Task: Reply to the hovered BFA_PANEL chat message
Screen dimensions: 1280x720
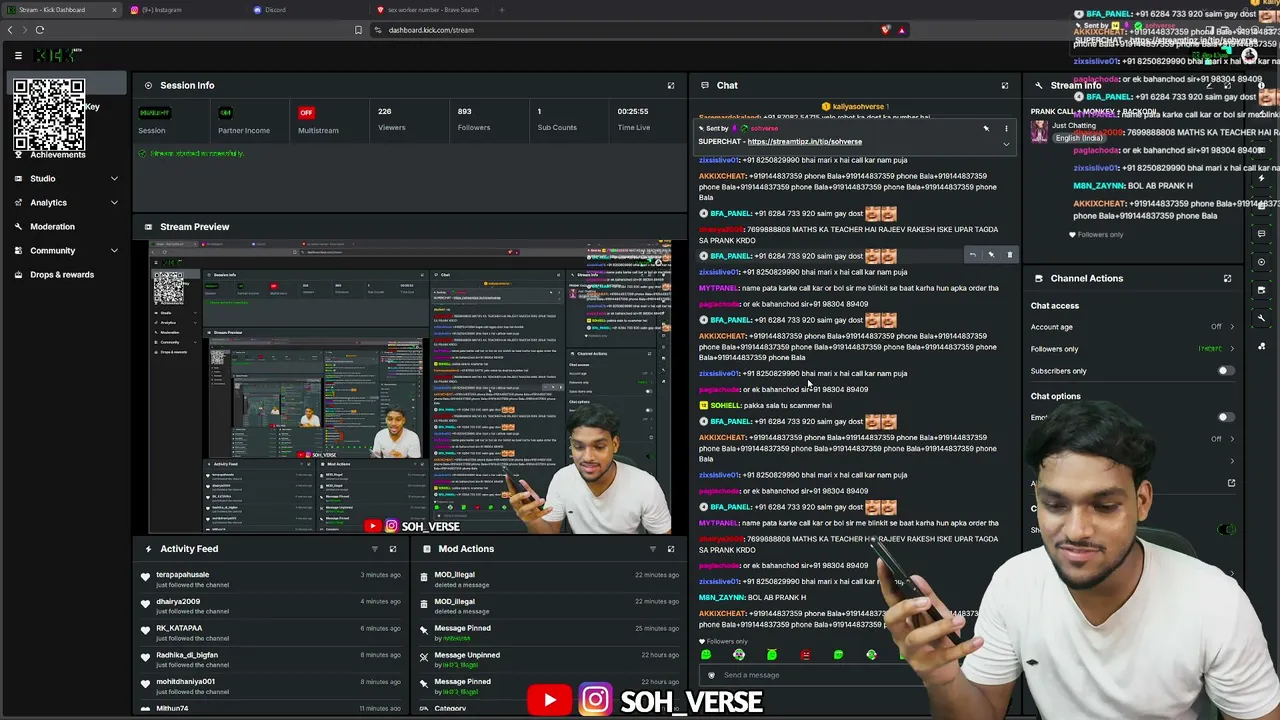Action: pos(972,255)
